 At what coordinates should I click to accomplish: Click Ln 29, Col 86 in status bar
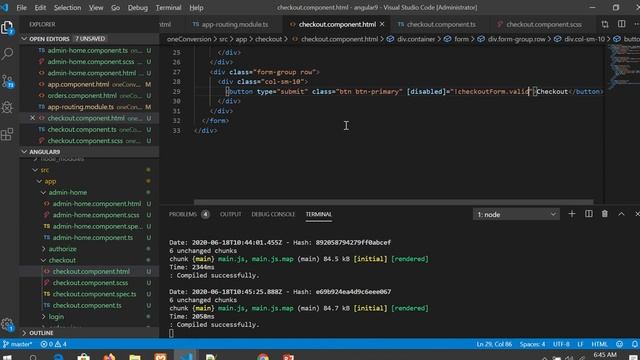click(494, 344)
